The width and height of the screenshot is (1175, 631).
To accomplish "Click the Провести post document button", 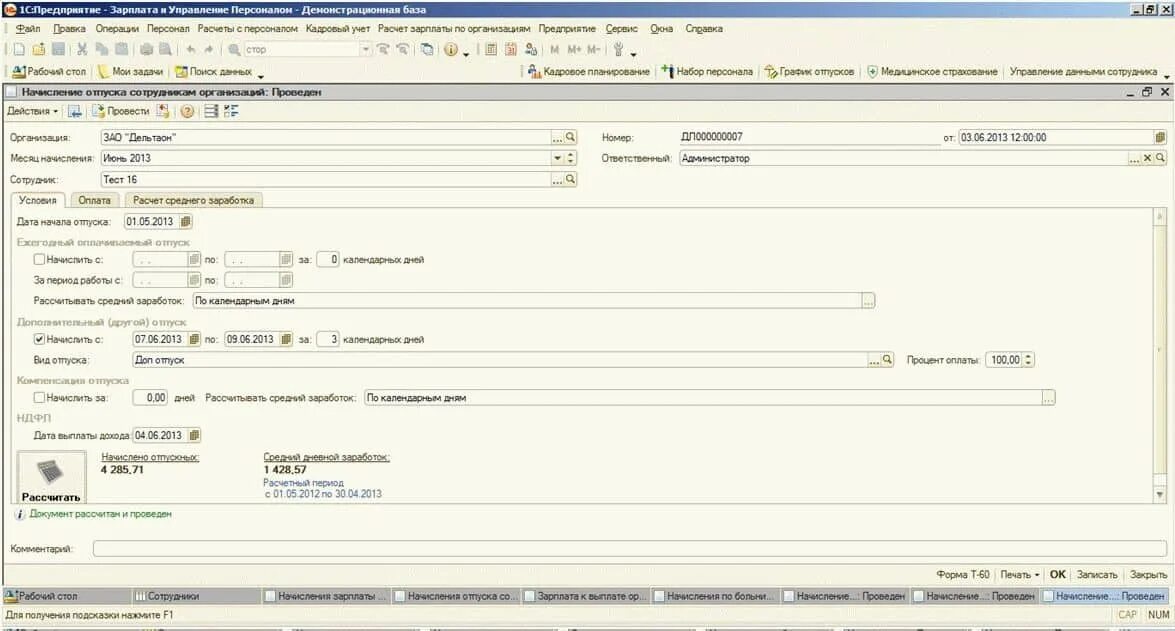I will tap(121, 111).
